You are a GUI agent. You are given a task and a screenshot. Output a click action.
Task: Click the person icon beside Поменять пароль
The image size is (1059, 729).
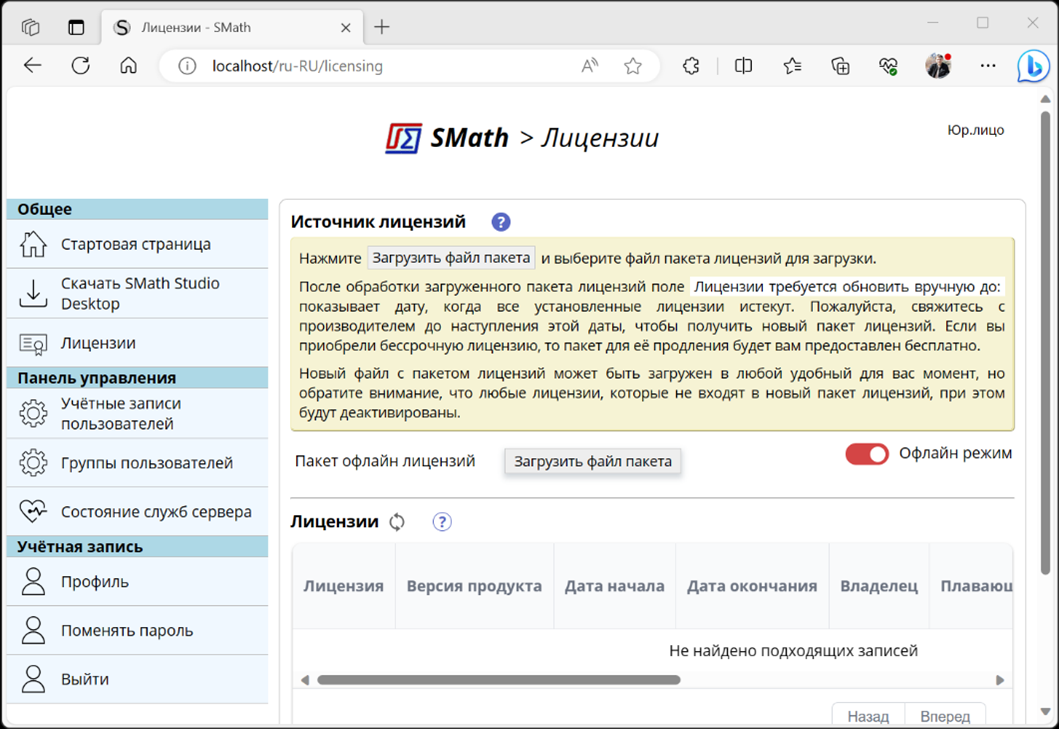click(33, 630)
